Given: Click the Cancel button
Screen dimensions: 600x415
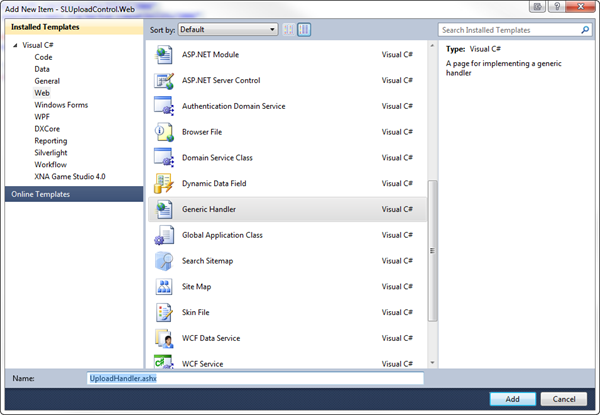Looking at the screenshot, I should tap(564, 399).
